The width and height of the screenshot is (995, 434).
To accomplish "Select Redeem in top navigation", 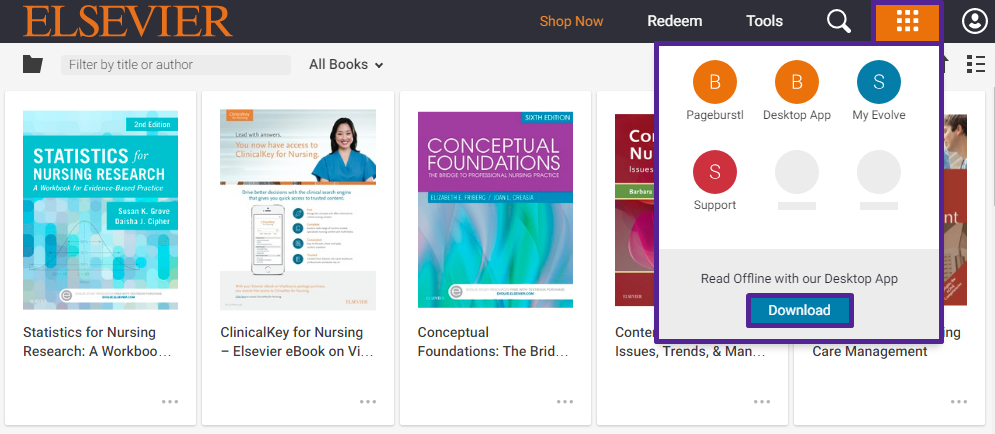I will [x=675, y=21].
